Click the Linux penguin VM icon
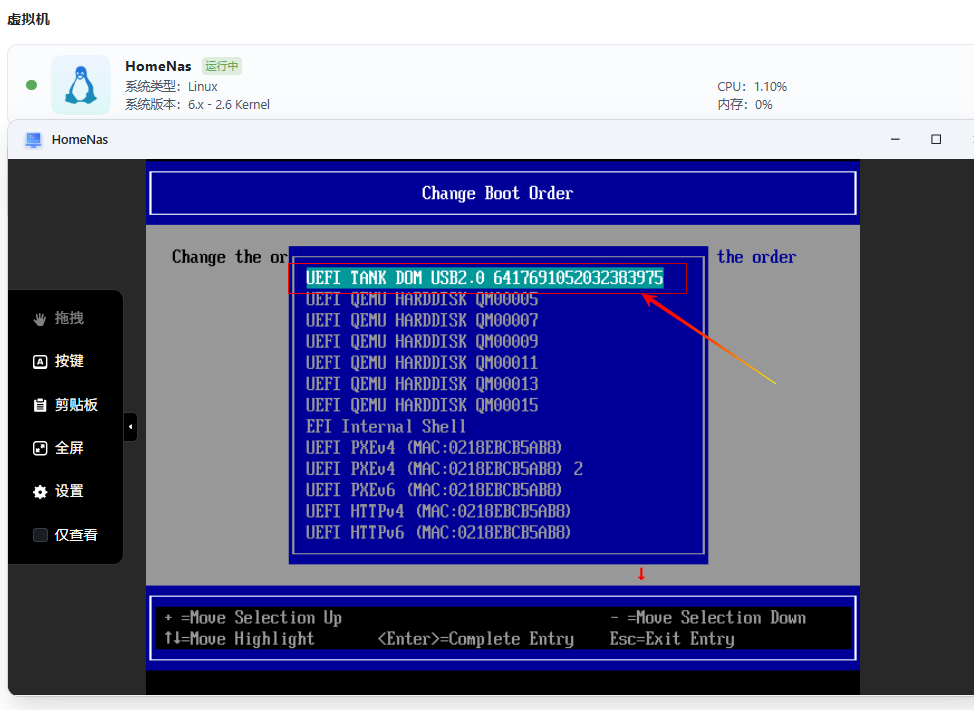 81,85
